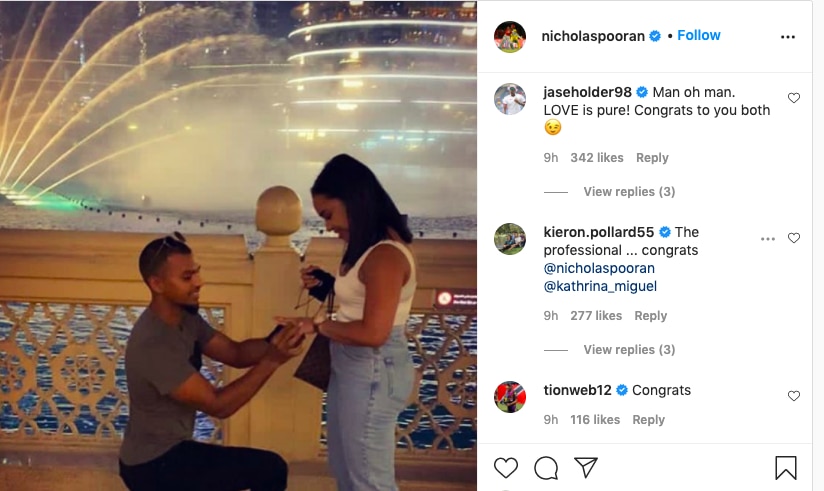Reply to tionweb12's comment
824x491 pixels.
(648, 420)
